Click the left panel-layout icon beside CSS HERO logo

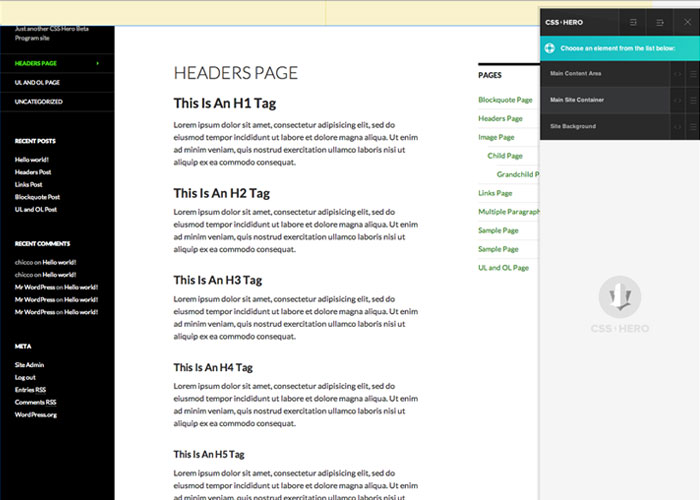pyautogui.click(x=633, y=22)
